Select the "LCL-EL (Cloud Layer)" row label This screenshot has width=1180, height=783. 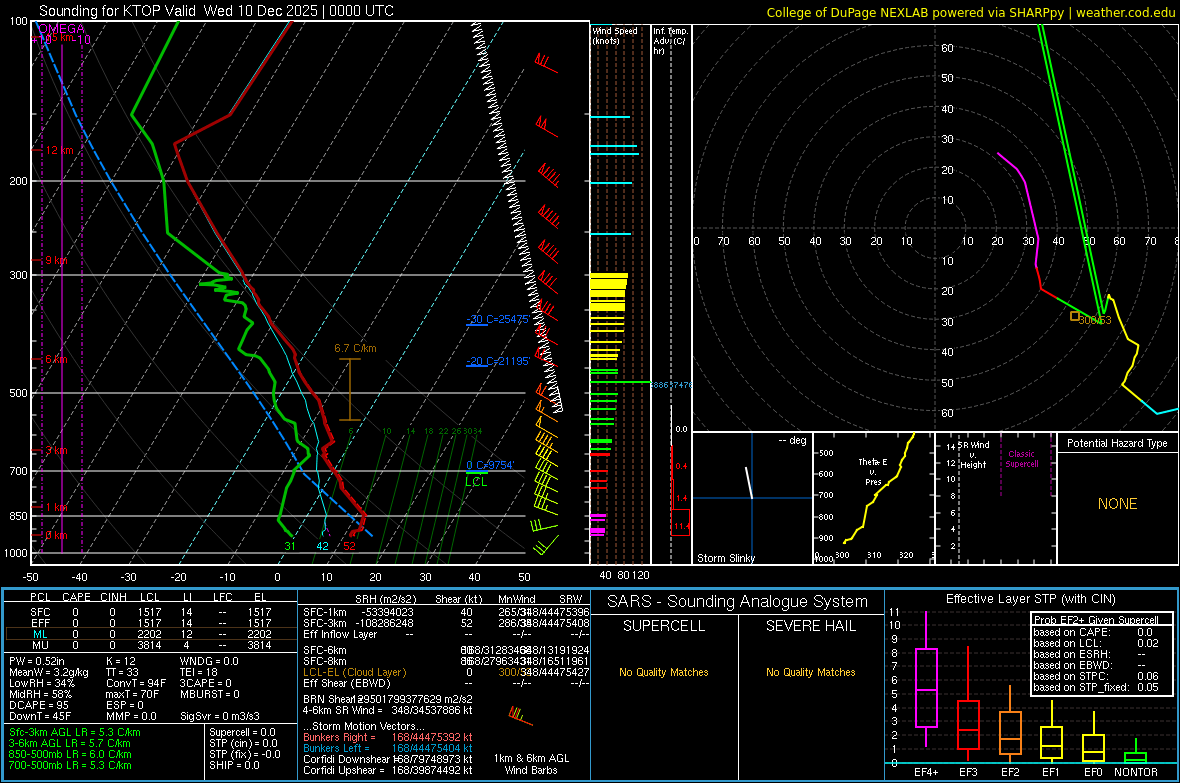(x=354, y=672)
